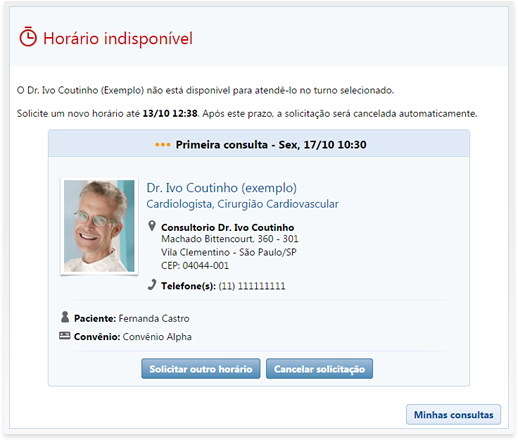Click Solicitar outro horário button

pos(201,369)
